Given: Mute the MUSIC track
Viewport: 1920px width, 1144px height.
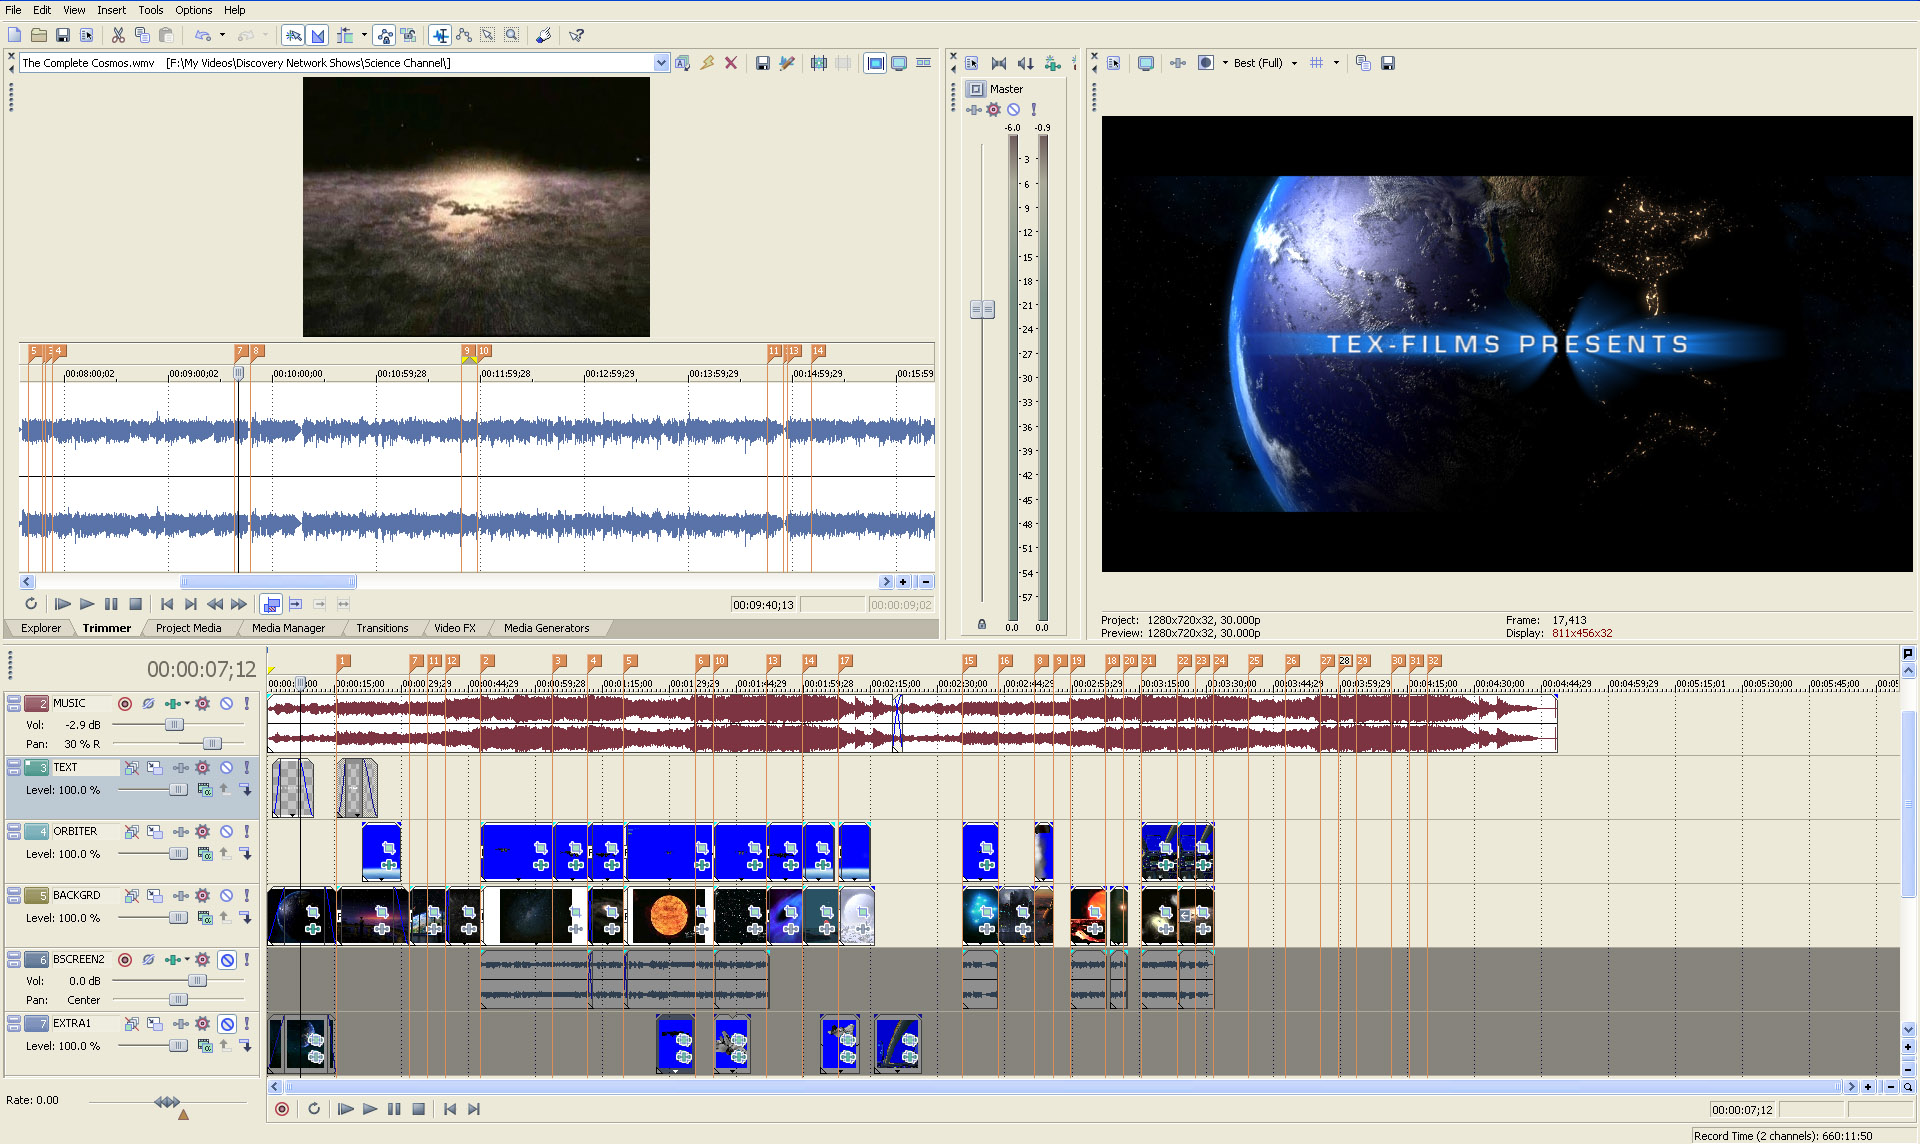Looking at the screenshot, I should click(227, 704).
